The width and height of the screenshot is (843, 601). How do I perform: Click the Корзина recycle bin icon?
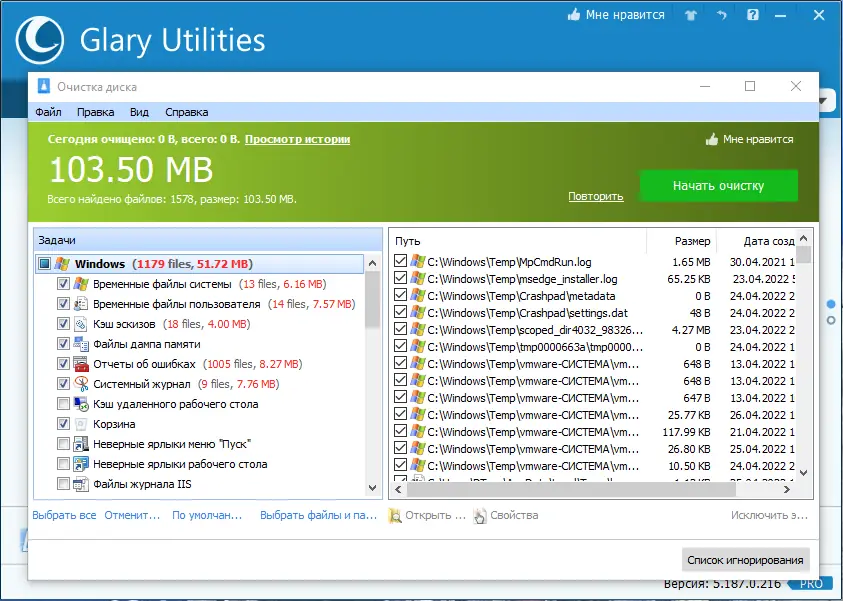pos(81,424)
